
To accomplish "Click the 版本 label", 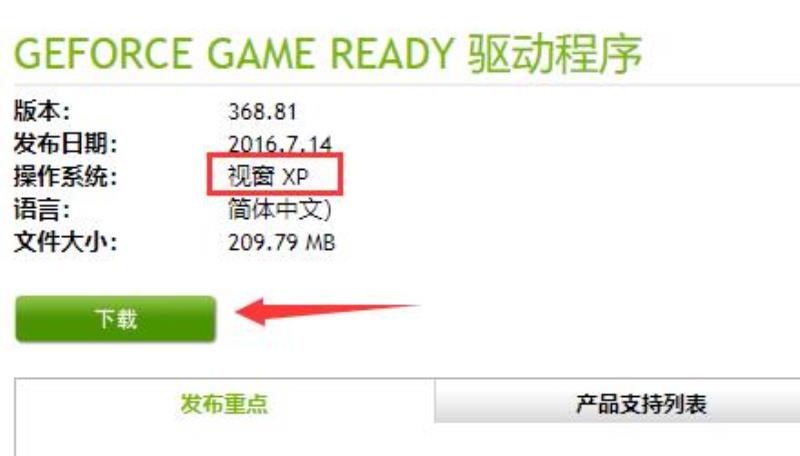I will coord(42,111).
